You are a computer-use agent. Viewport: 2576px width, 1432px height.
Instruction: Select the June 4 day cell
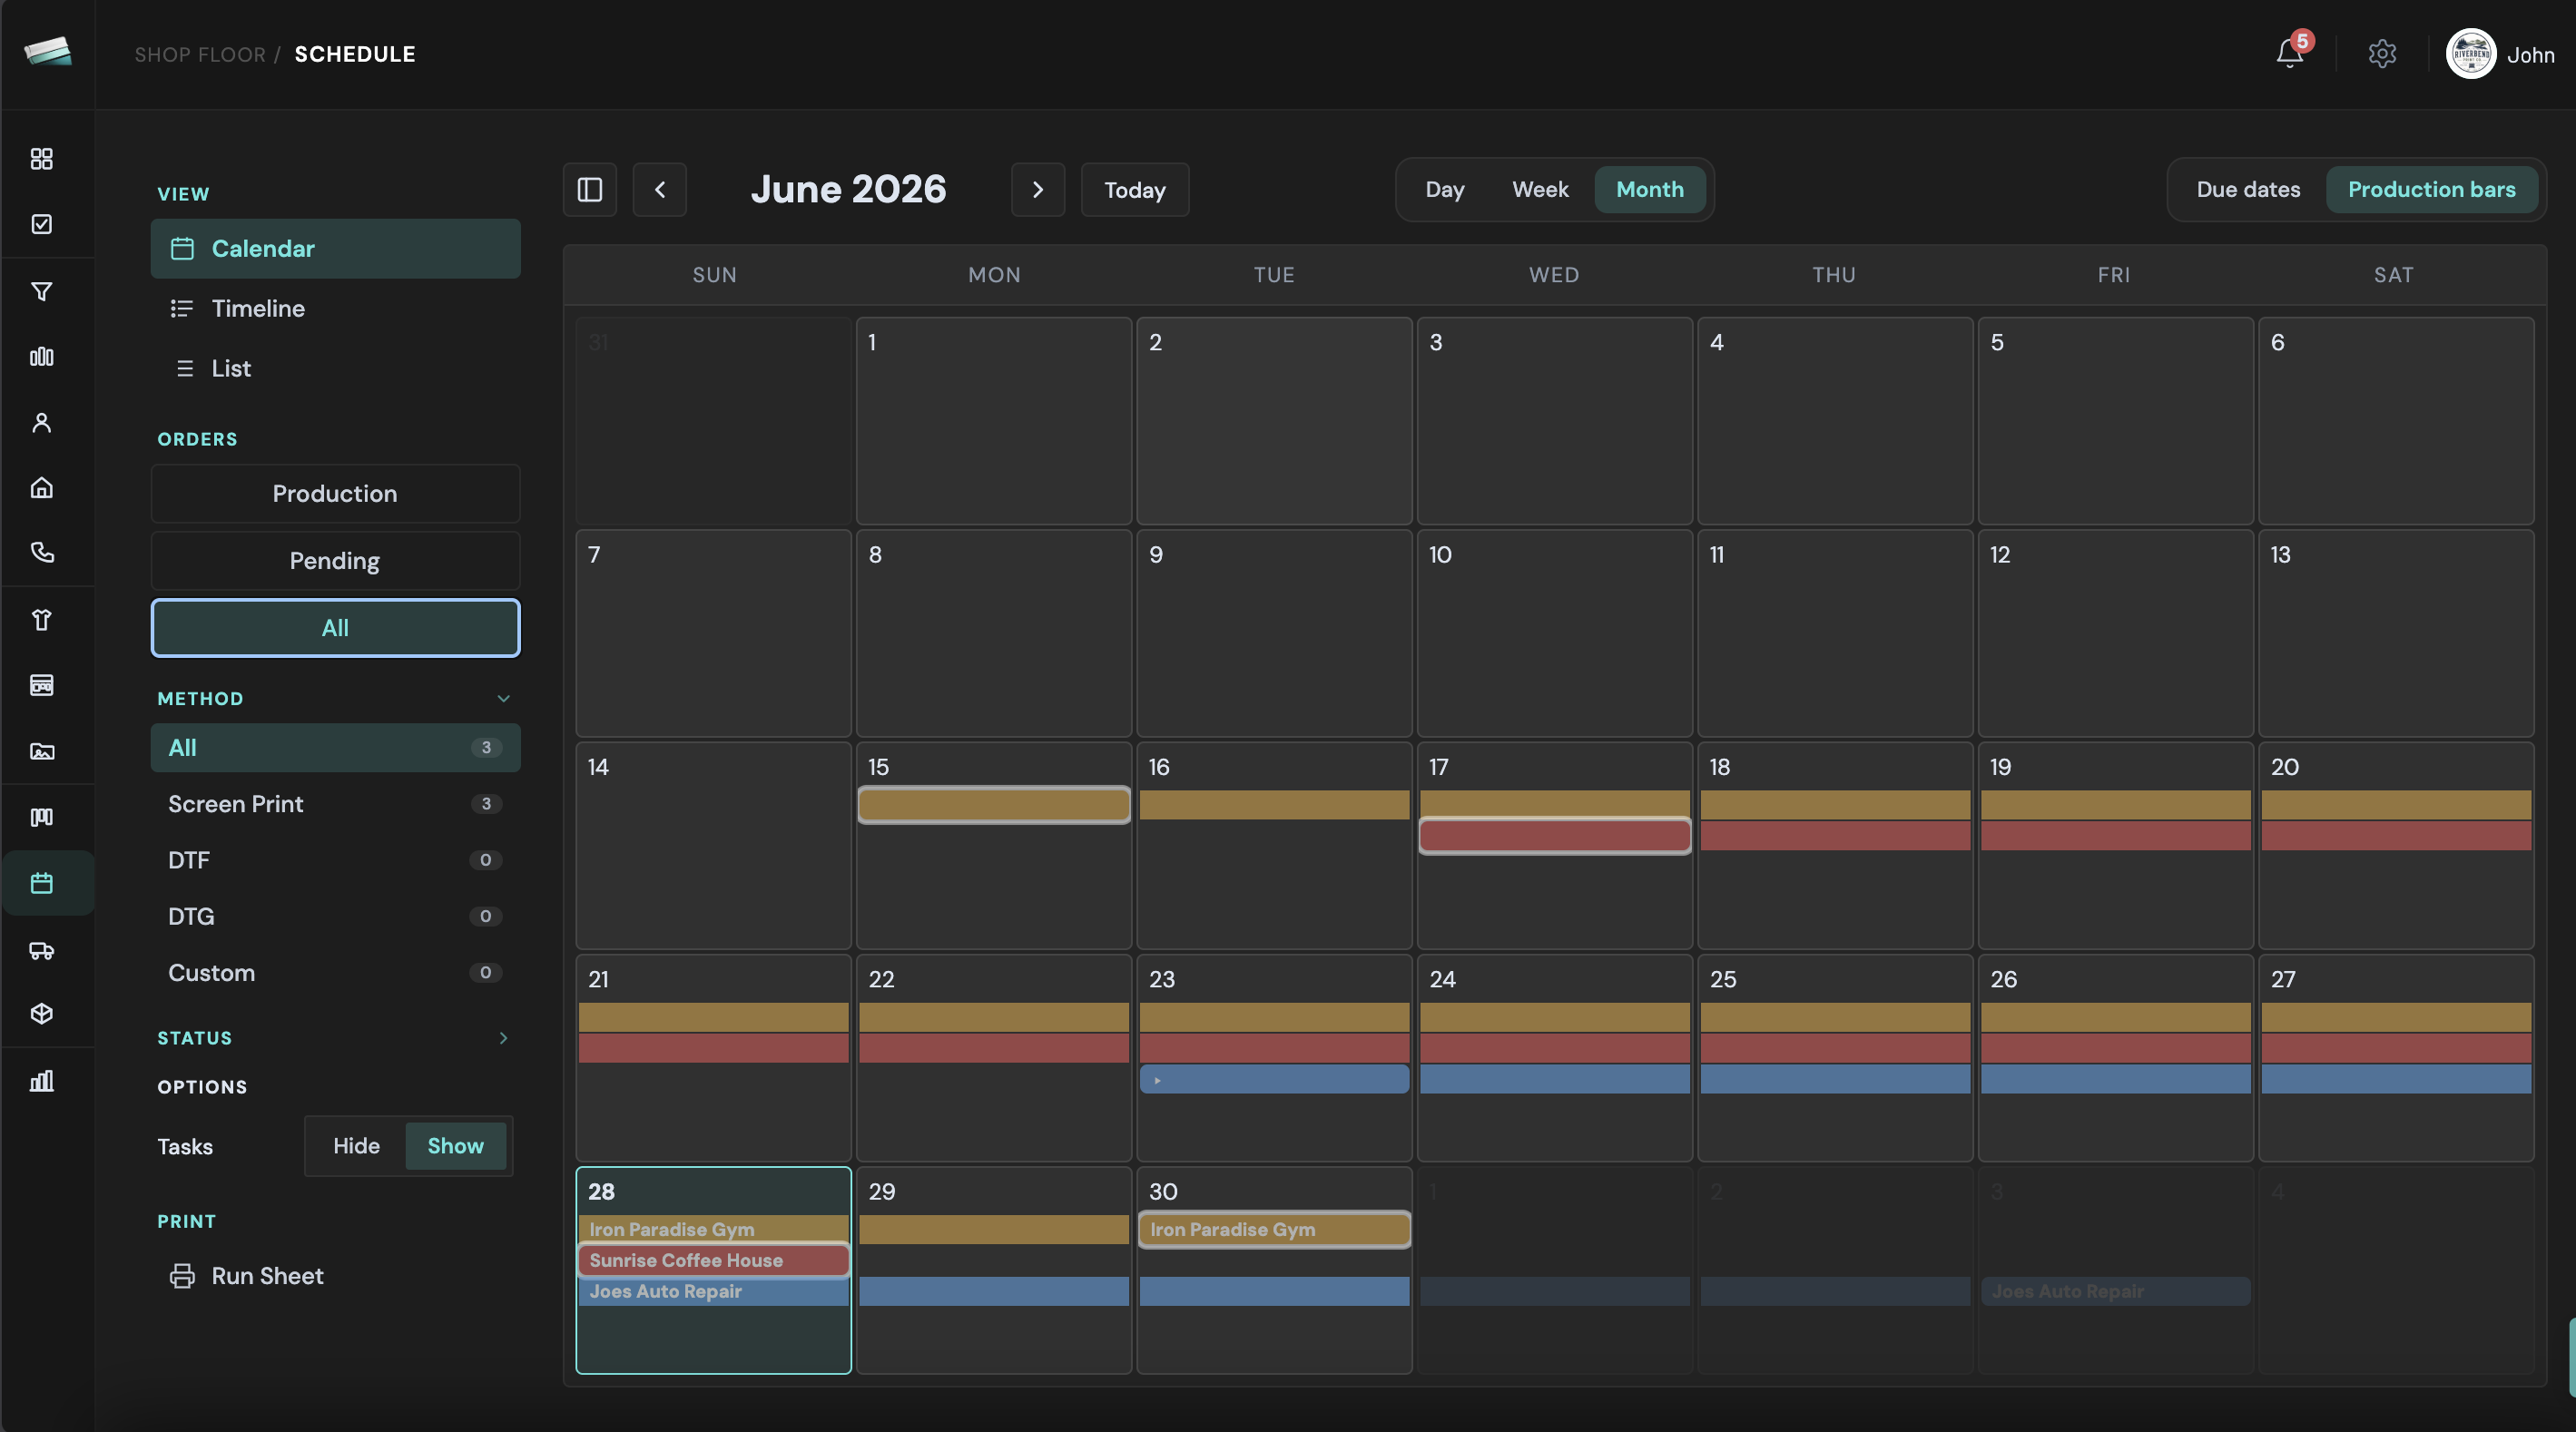pyautogui.click(x=1835, y=421)
